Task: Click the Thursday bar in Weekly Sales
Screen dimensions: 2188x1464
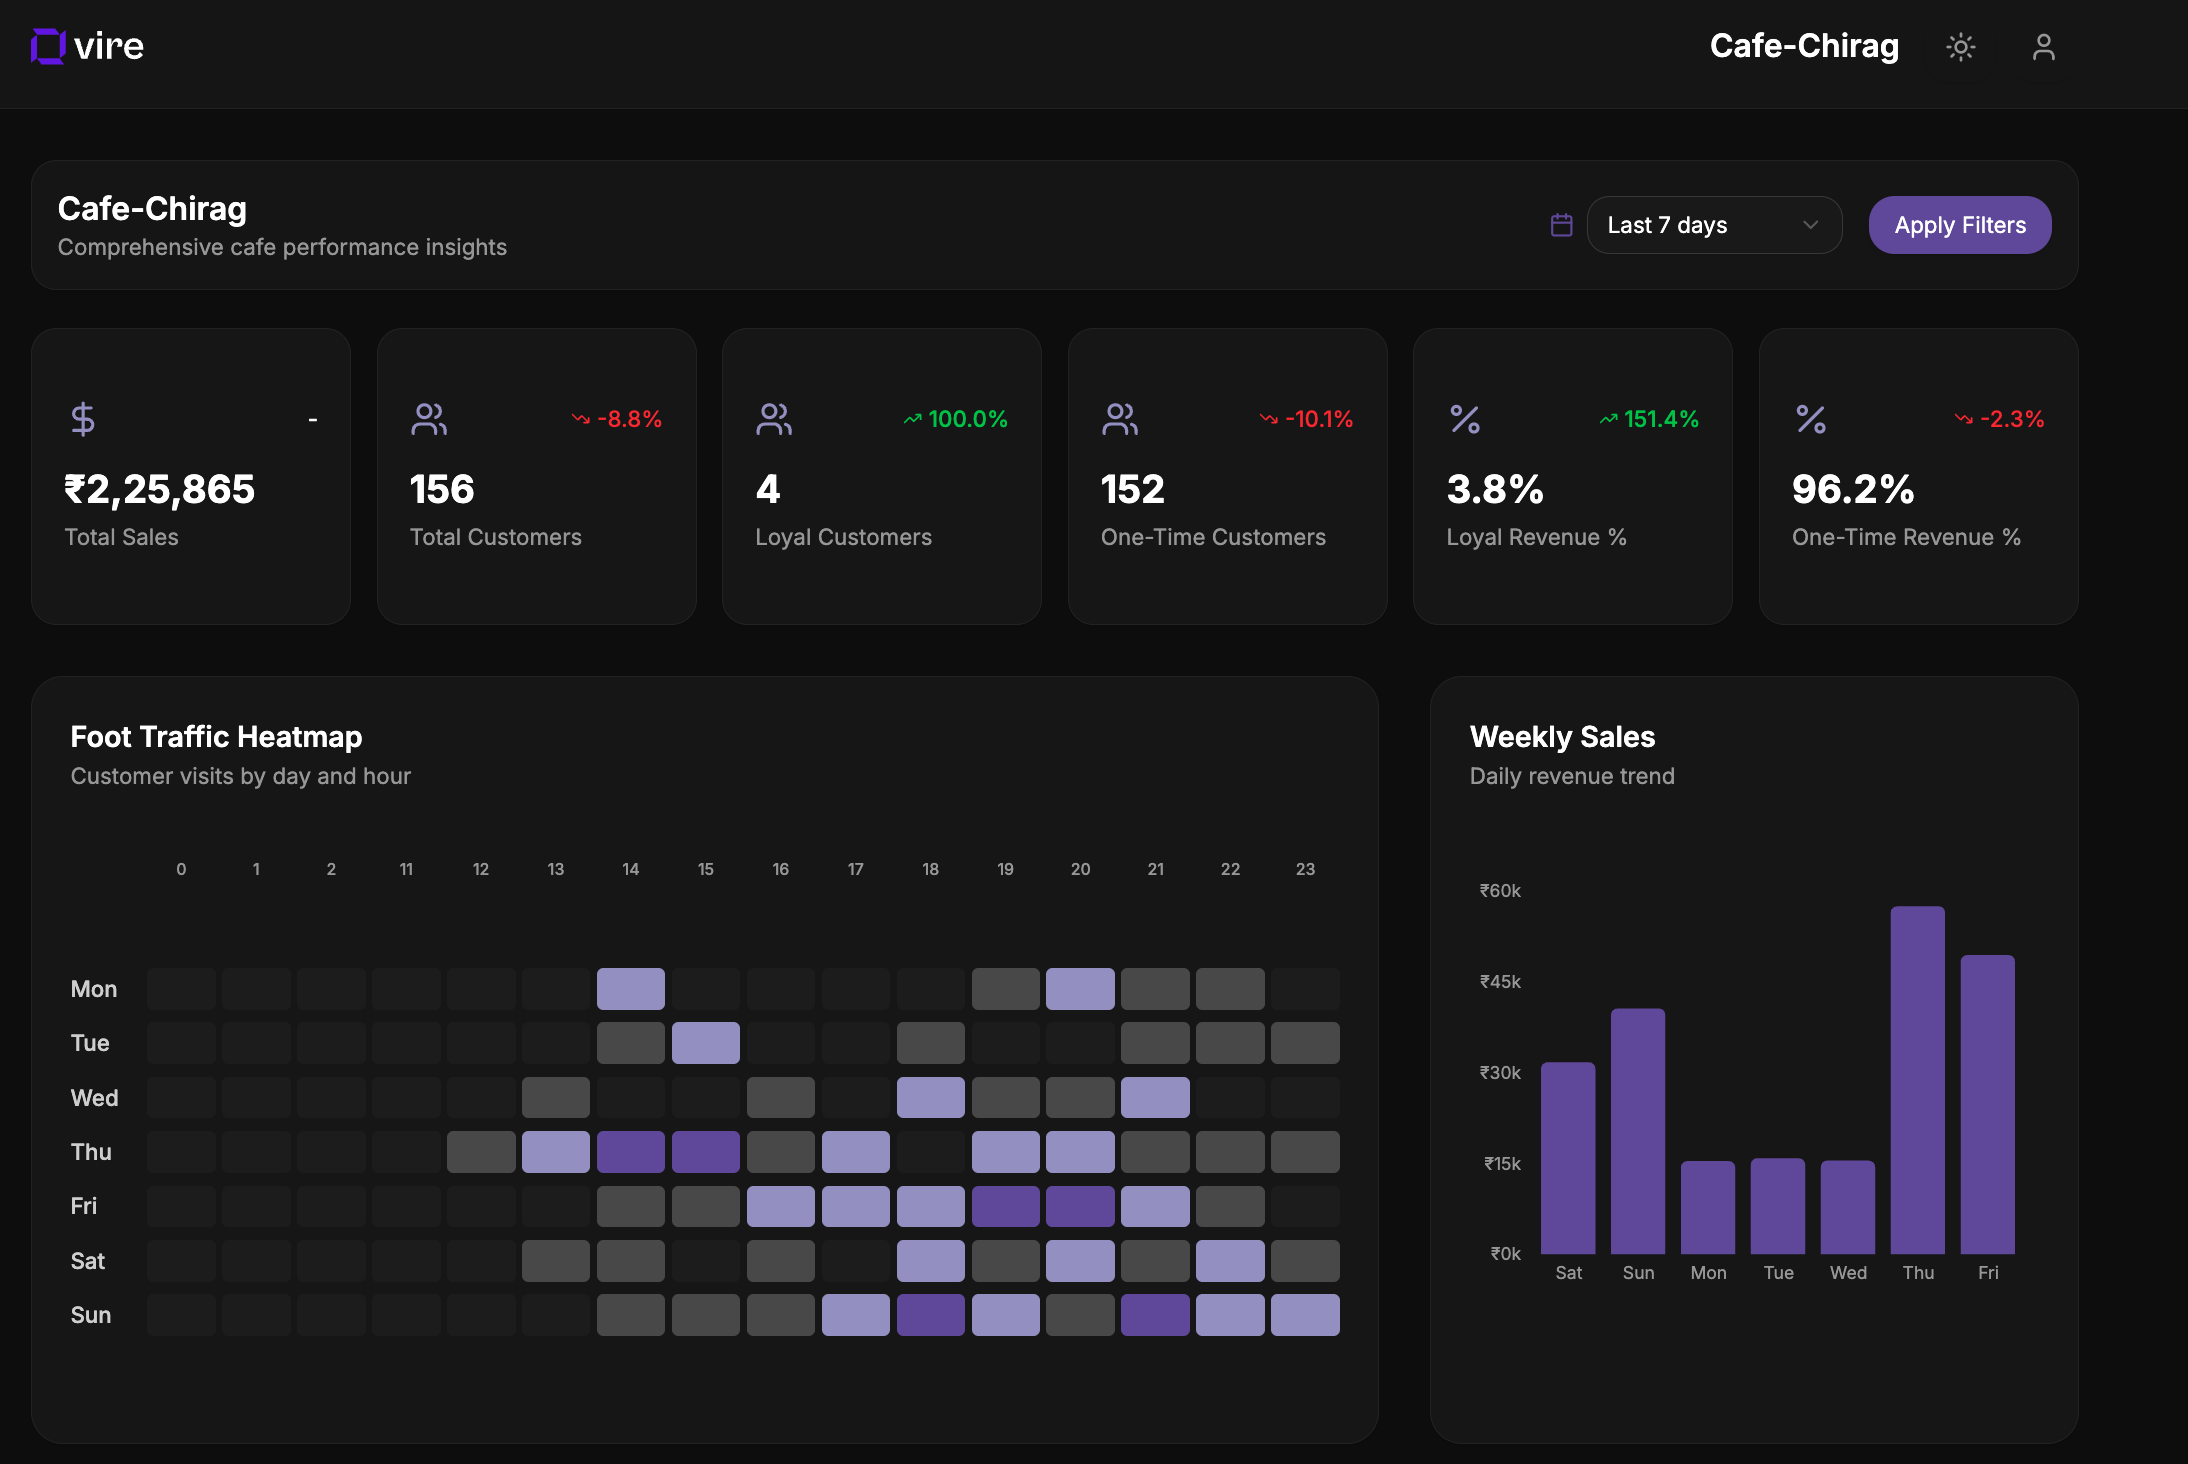Action: pyautogui.click(x=1917, y=1080)
